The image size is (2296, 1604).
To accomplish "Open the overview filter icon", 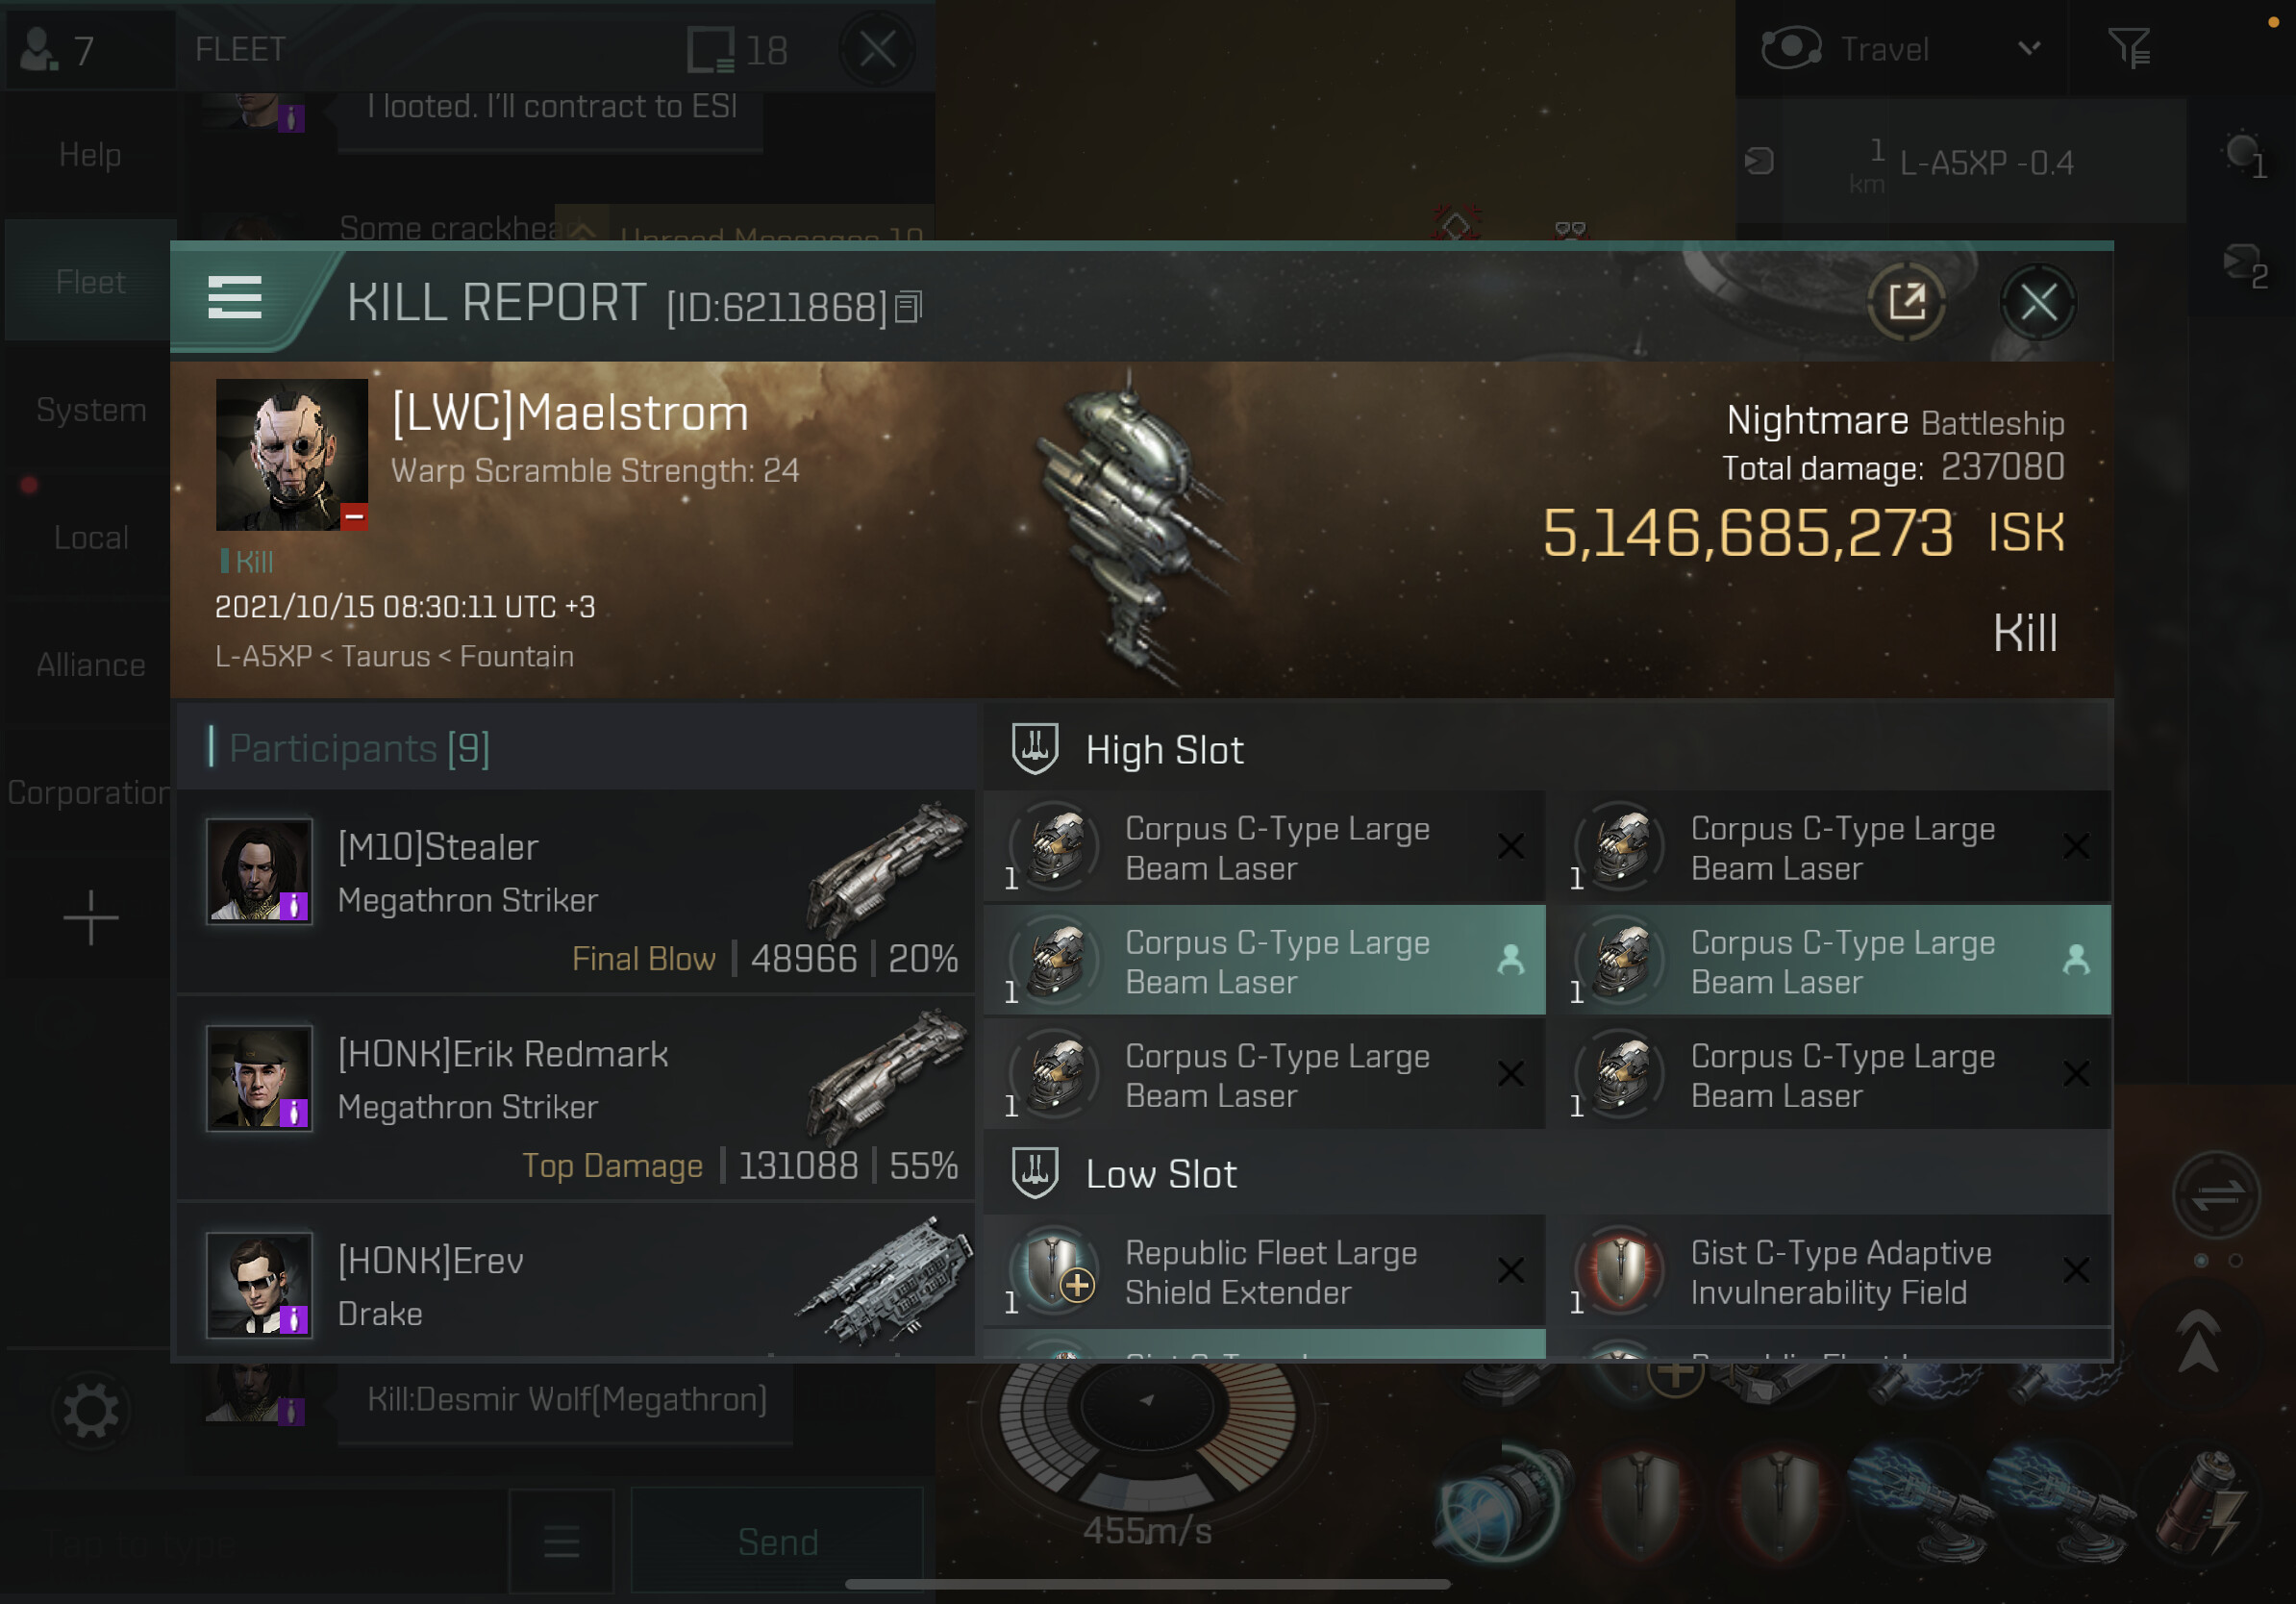I will [x=2129, y=48].
